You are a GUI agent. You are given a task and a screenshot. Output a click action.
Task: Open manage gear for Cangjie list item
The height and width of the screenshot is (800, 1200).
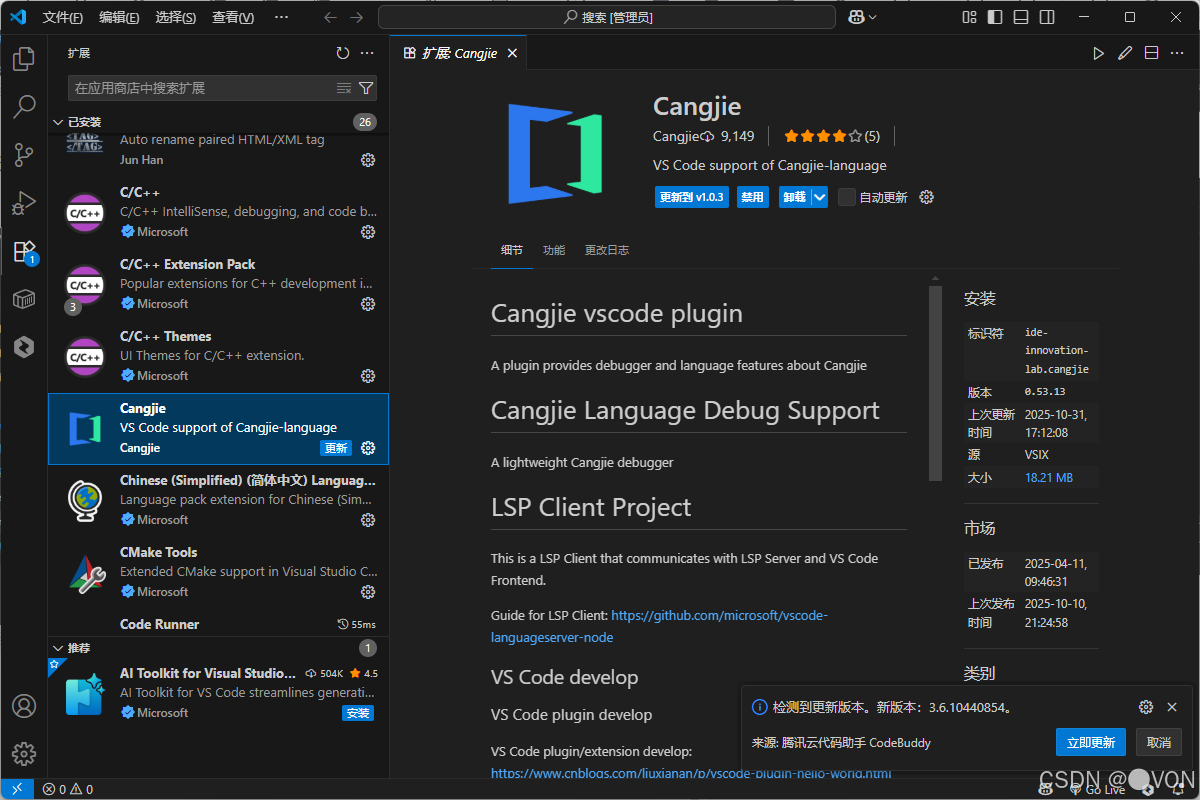[368, 448]
